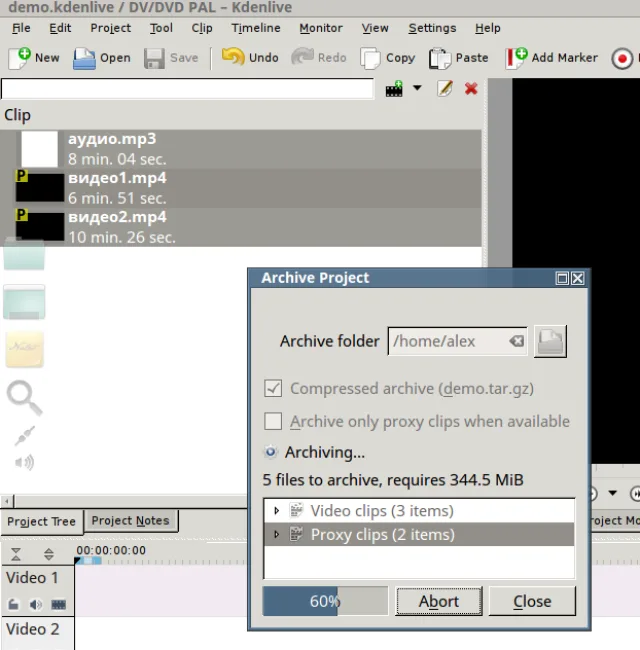640x650 pixels.
Task: Click the Paste toolbar button
Action: click(x=458, y=58)
